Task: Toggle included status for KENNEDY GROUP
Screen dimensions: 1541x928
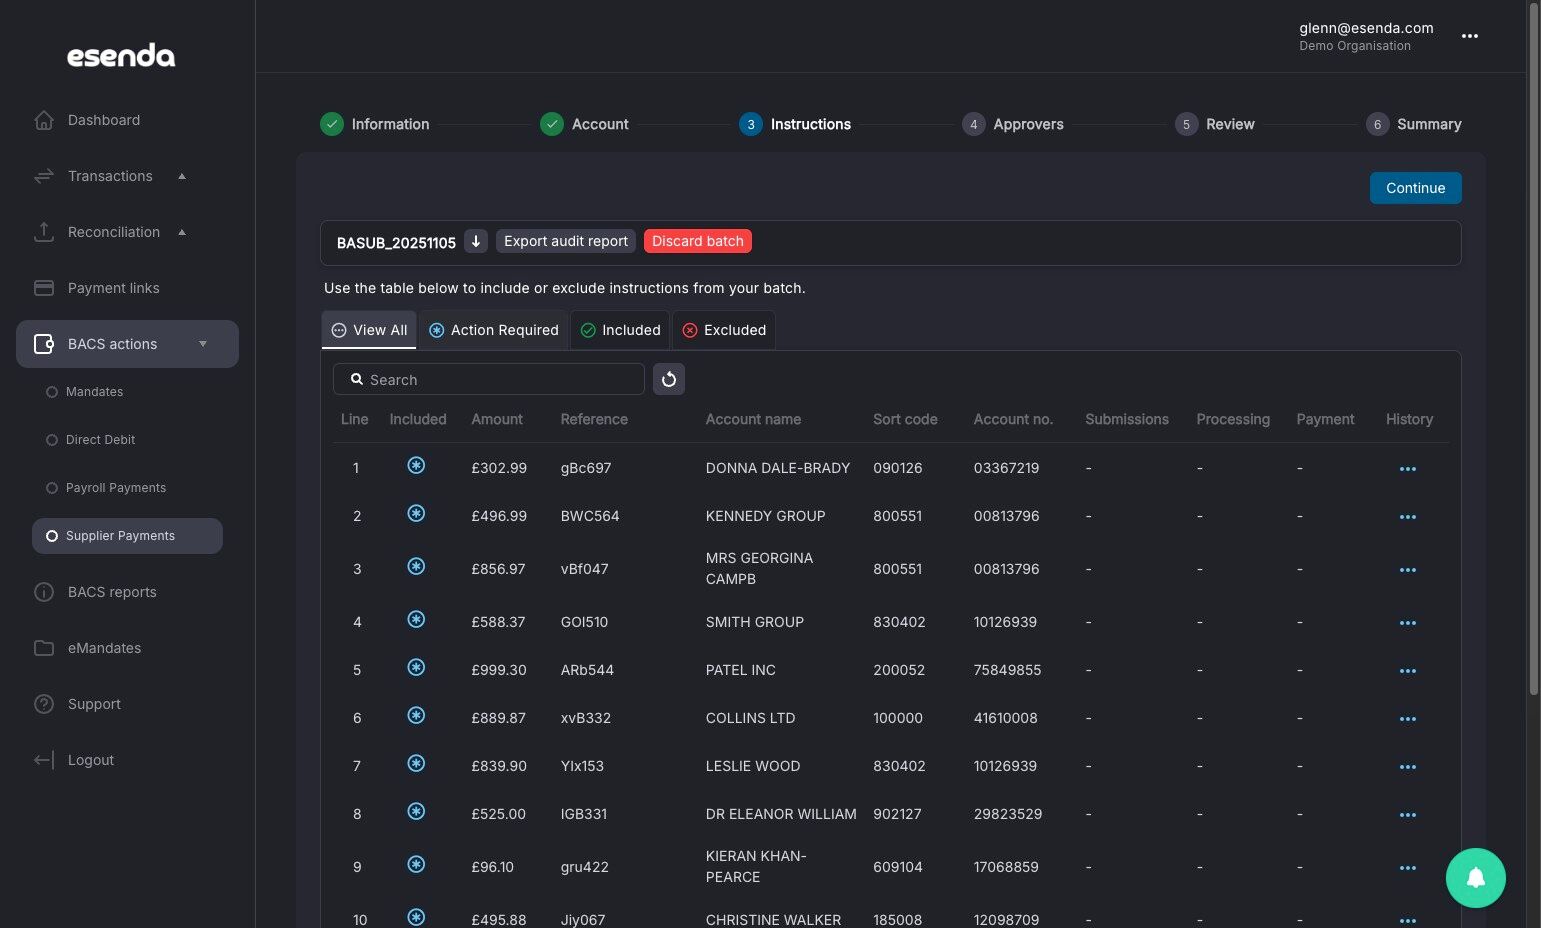Action: 417,513
